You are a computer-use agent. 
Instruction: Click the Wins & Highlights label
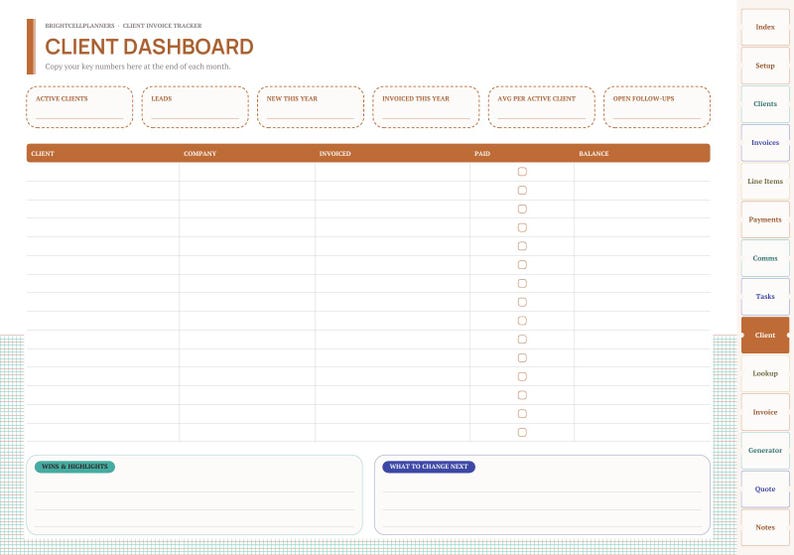pos(75,466)
